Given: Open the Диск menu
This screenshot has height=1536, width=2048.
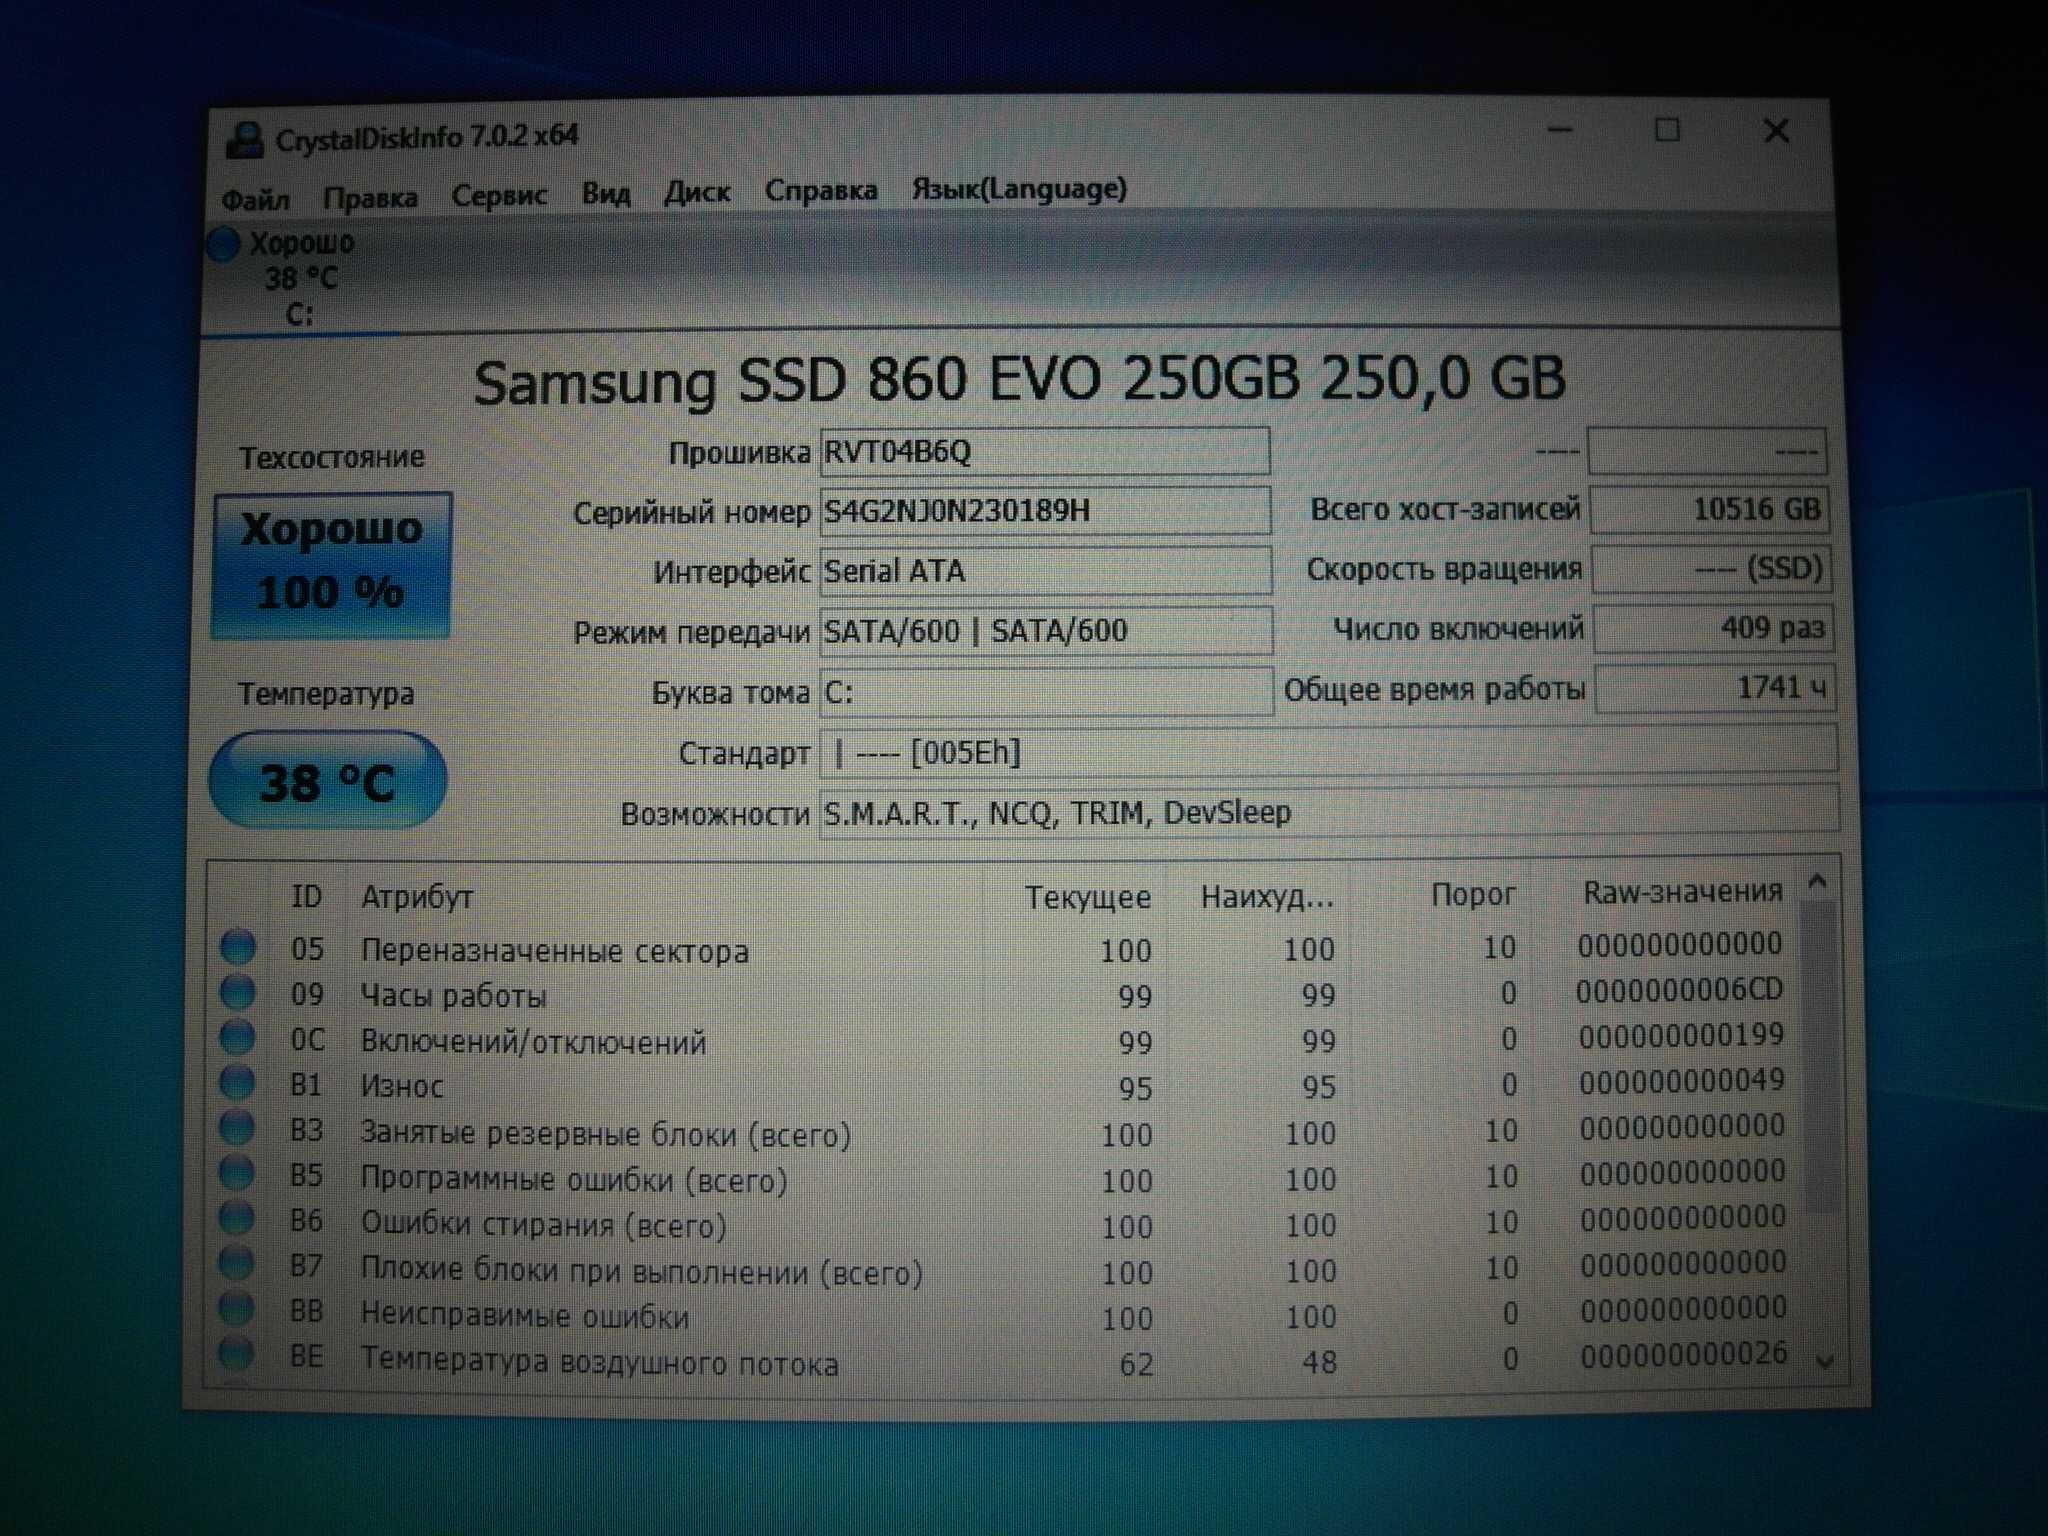Looking at the screenshot, I should [697, 191].
